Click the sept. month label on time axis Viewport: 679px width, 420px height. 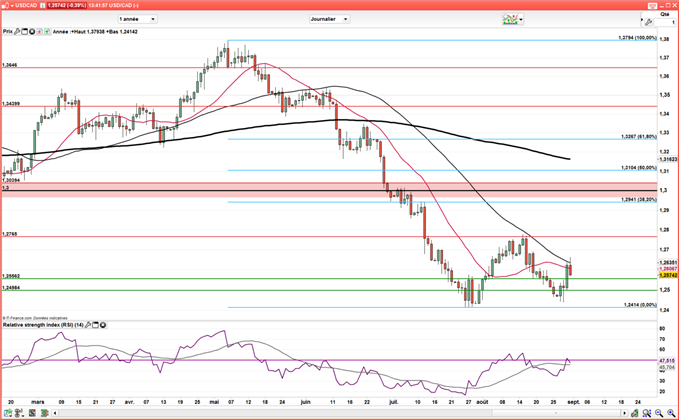pos(573,402)
